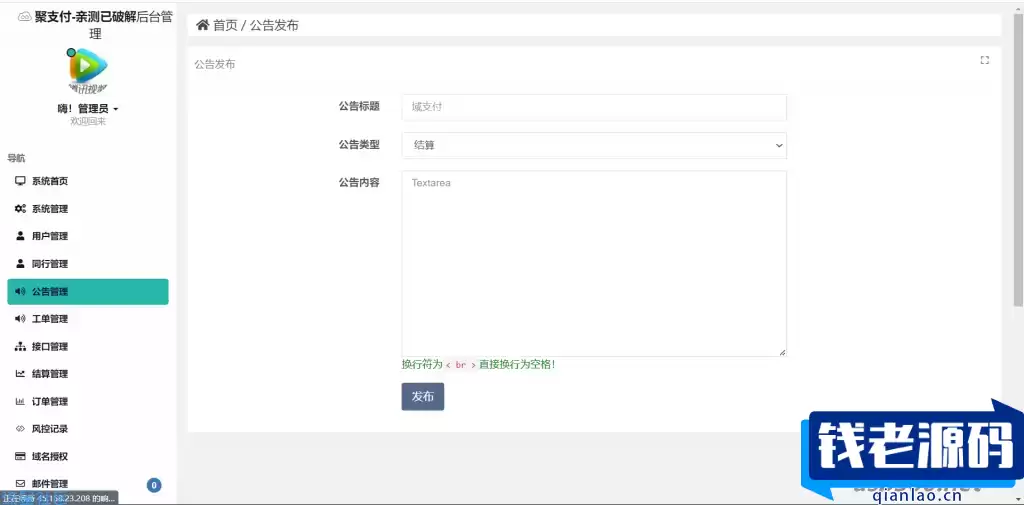Click the 换行符为 br hint text

[479, 365]
